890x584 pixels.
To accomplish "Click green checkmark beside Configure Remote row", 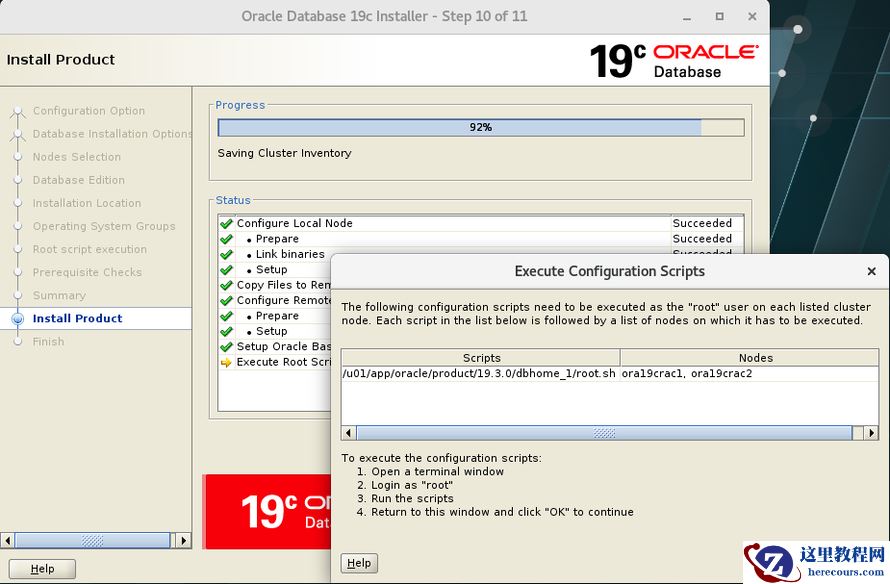I will pos(226,300).
